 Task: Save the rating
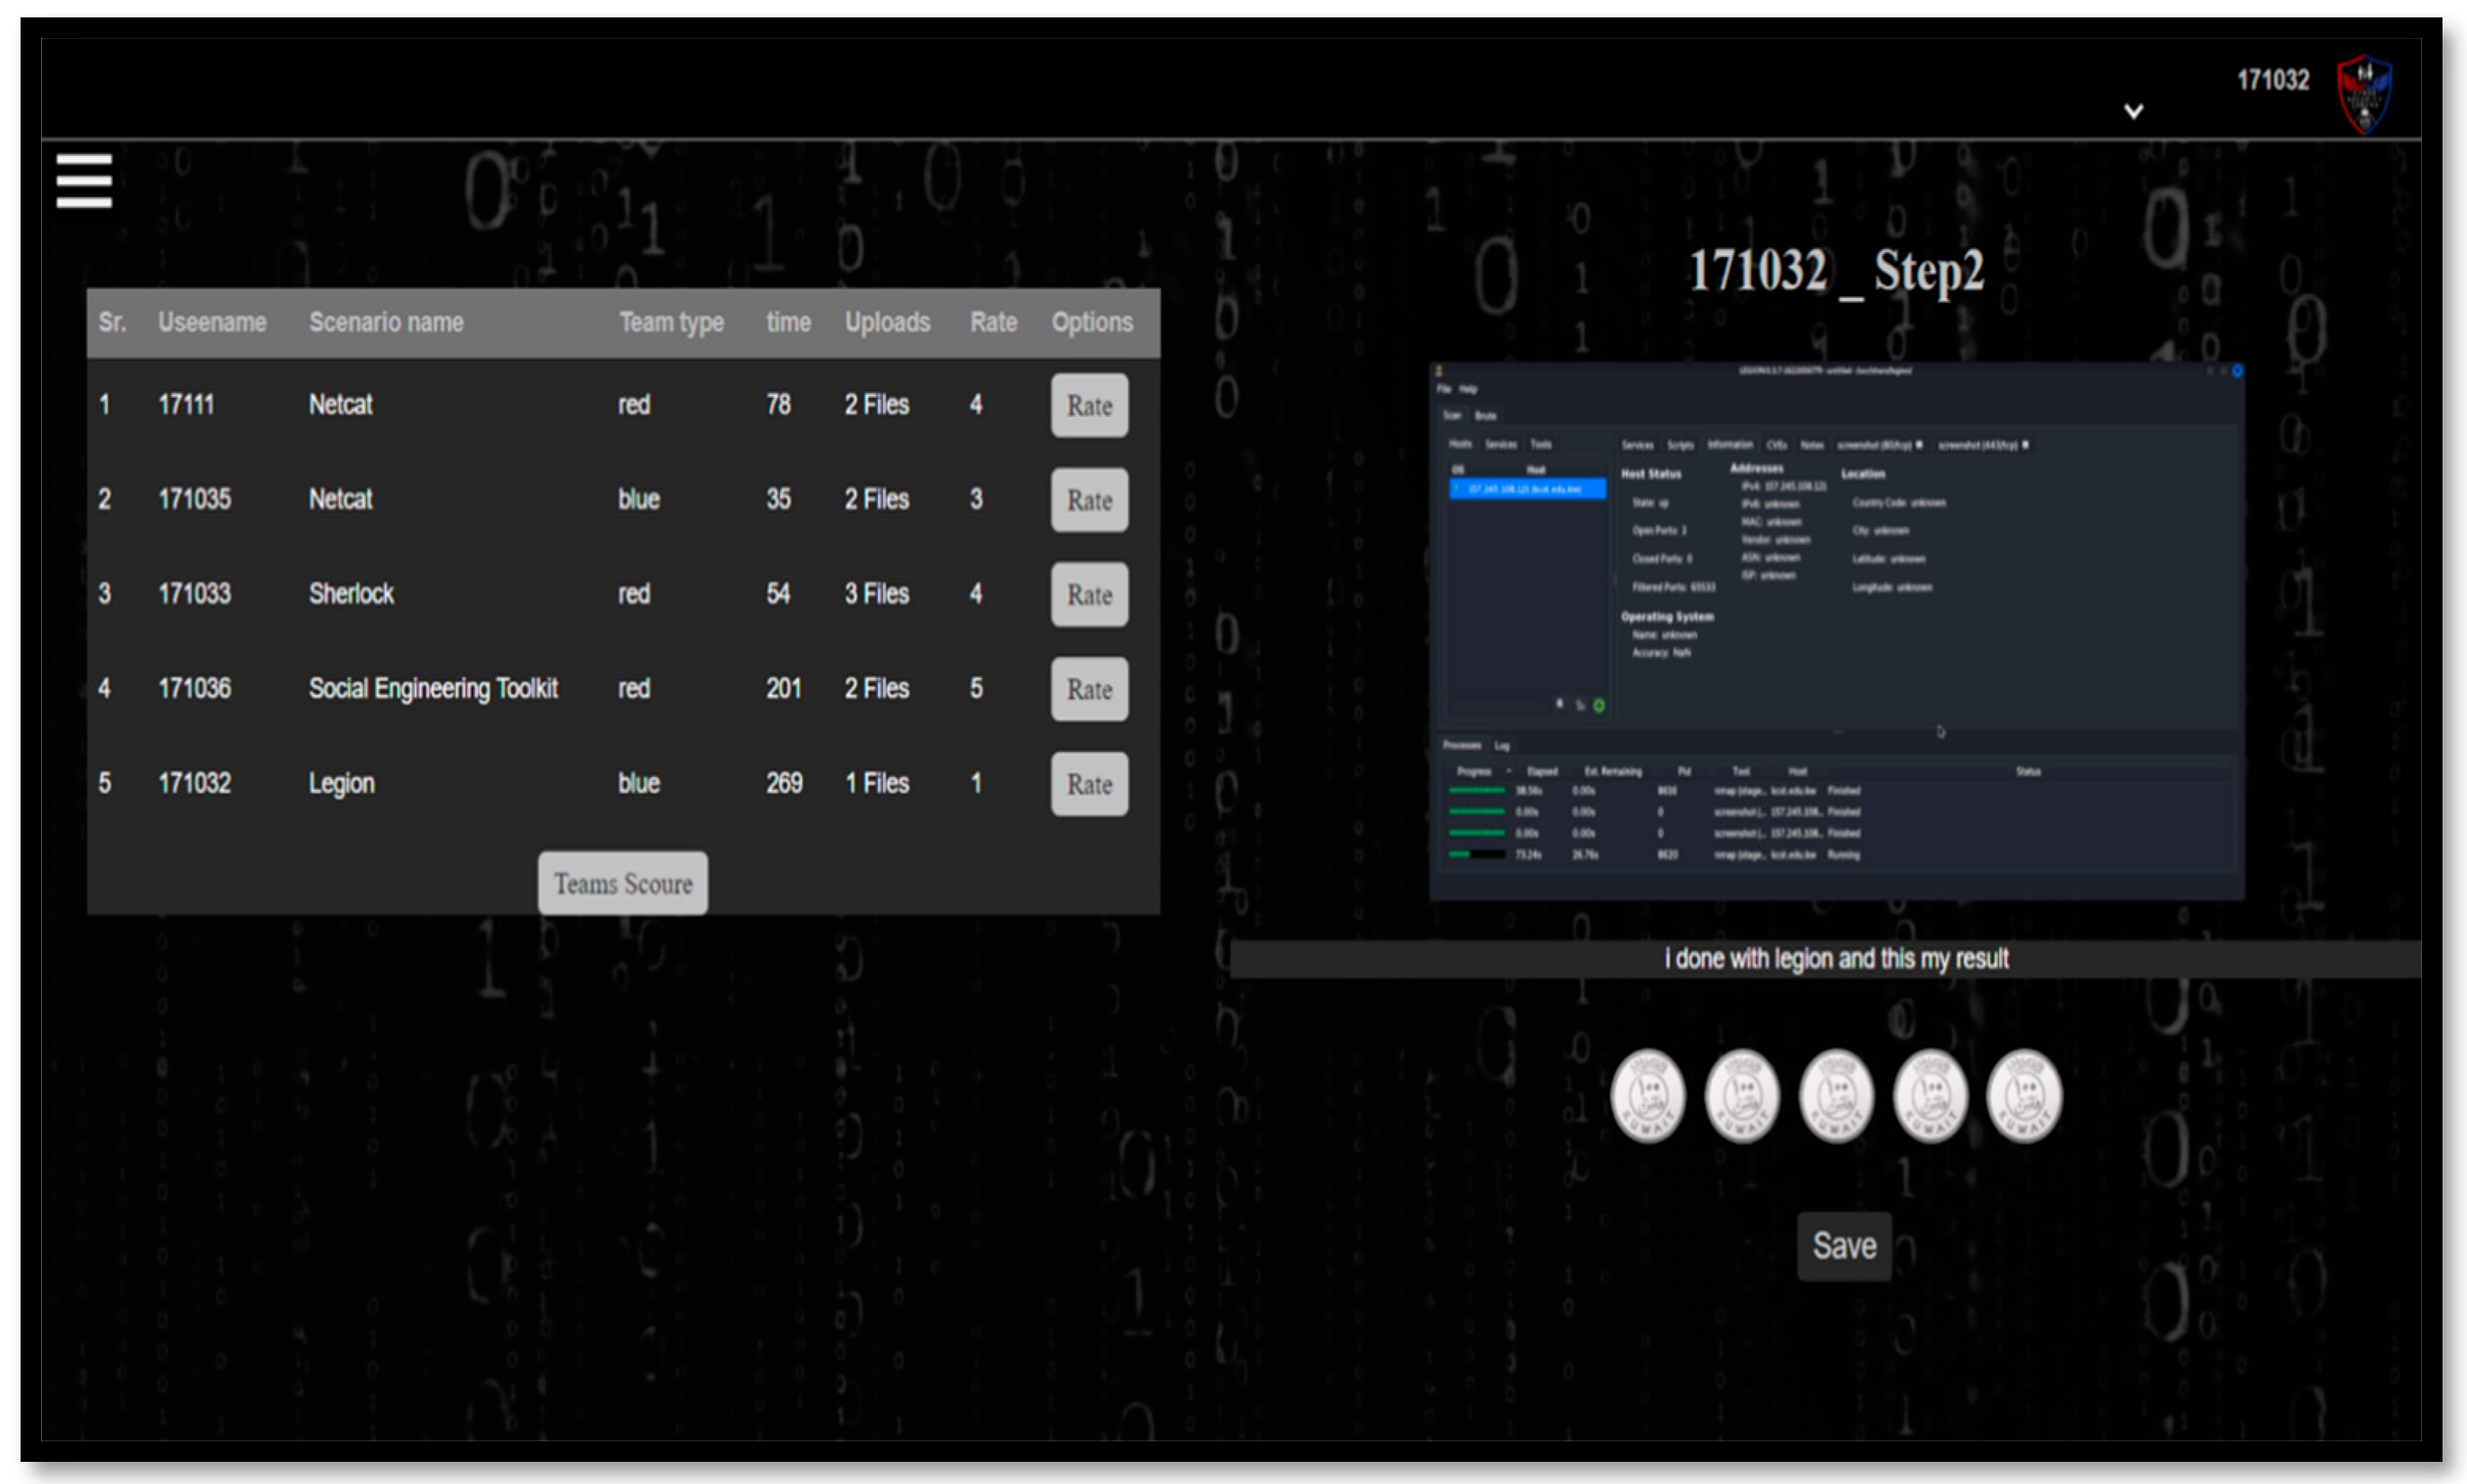1843,1246
